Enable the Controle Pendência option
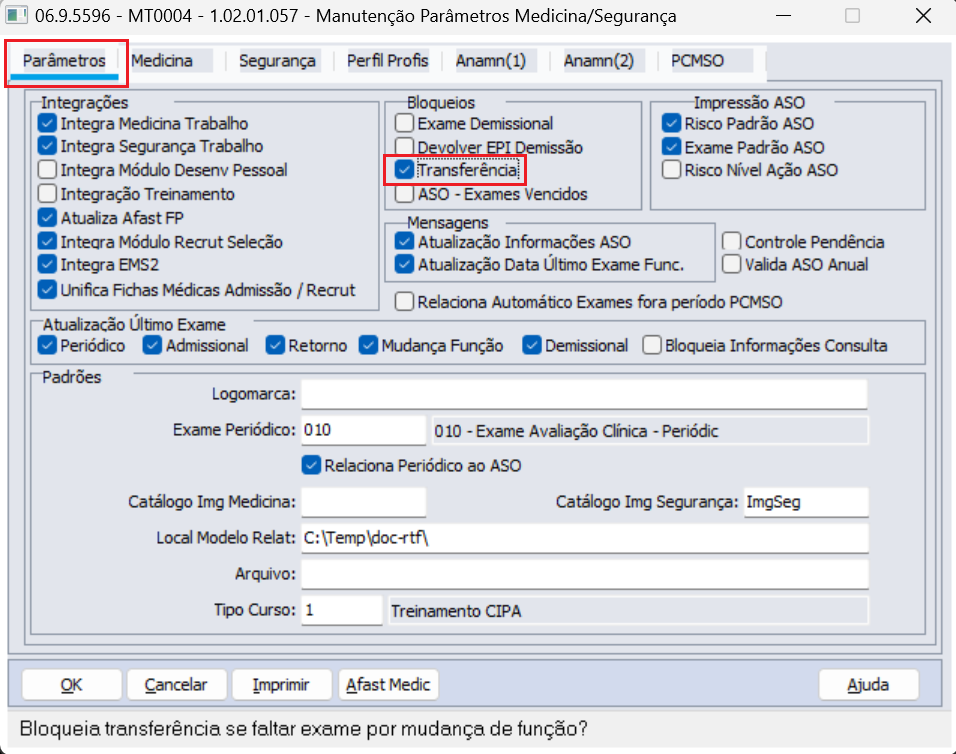 pos(729,240)
